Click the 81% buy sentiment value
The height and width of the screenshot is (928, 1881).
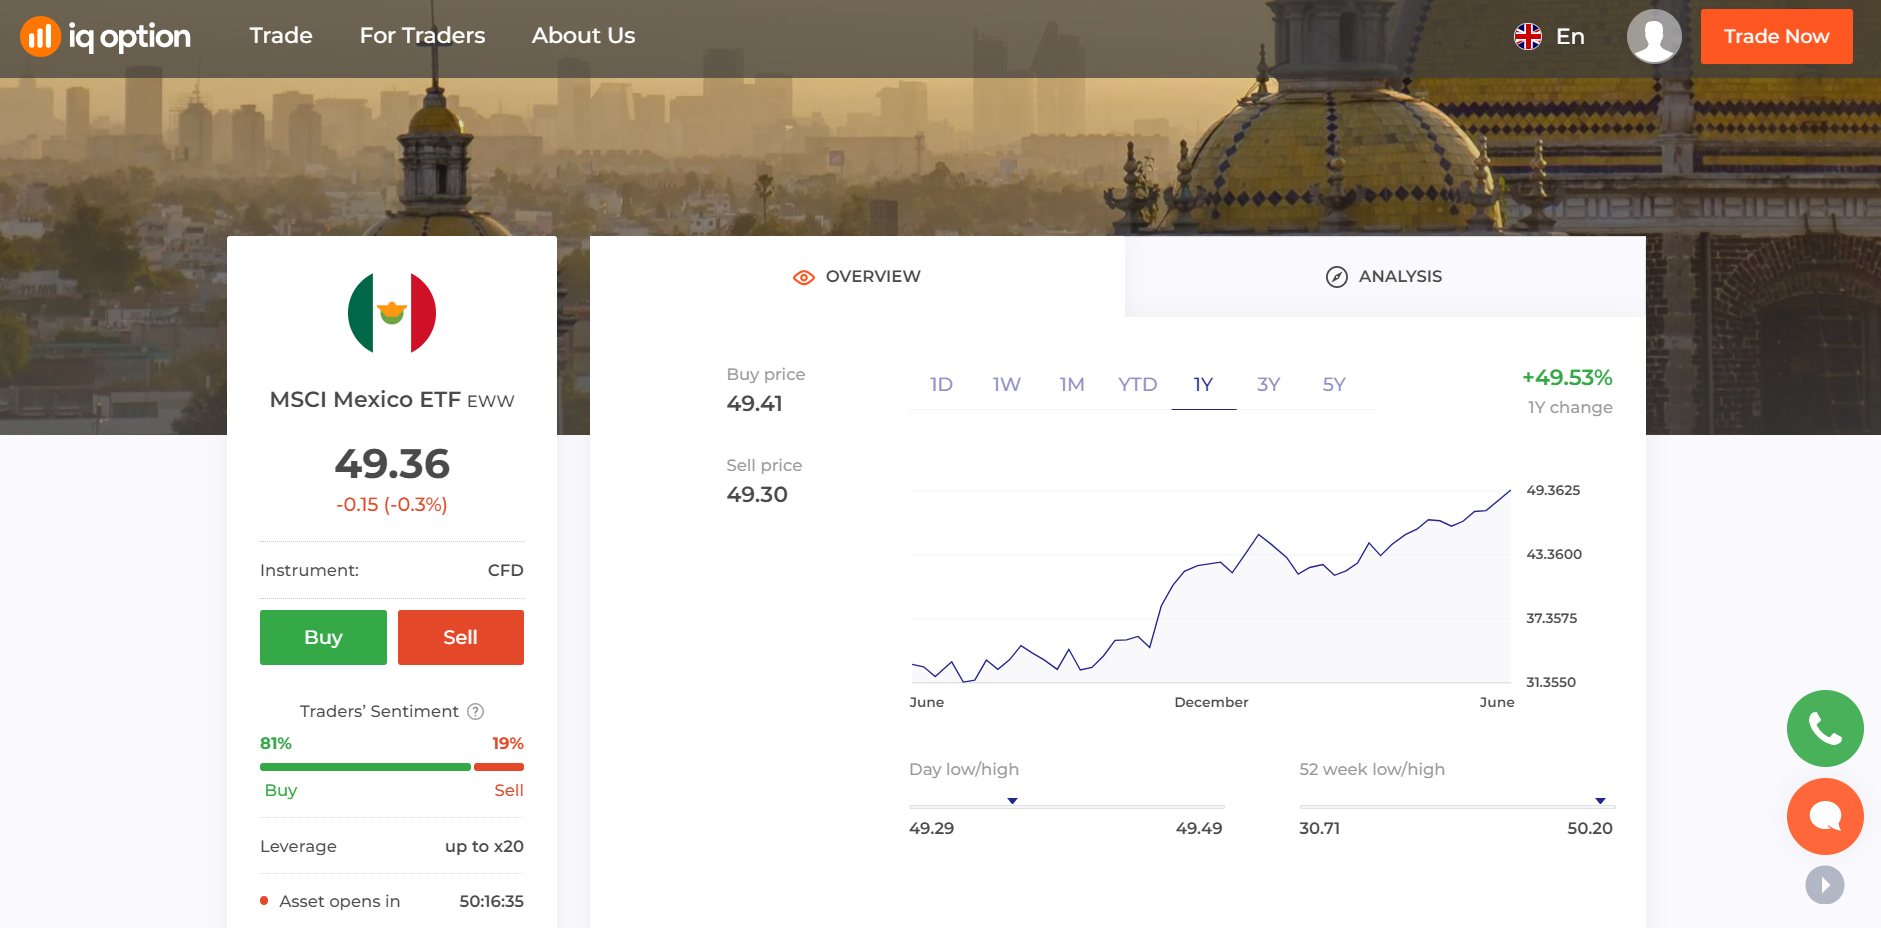click(x=276, y=744)
